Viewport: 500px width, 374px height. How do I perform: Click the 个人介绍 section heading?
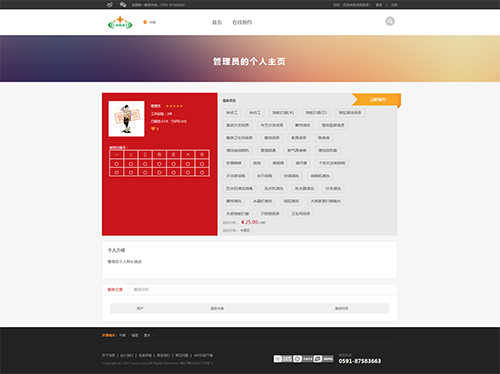coord(116,250)
